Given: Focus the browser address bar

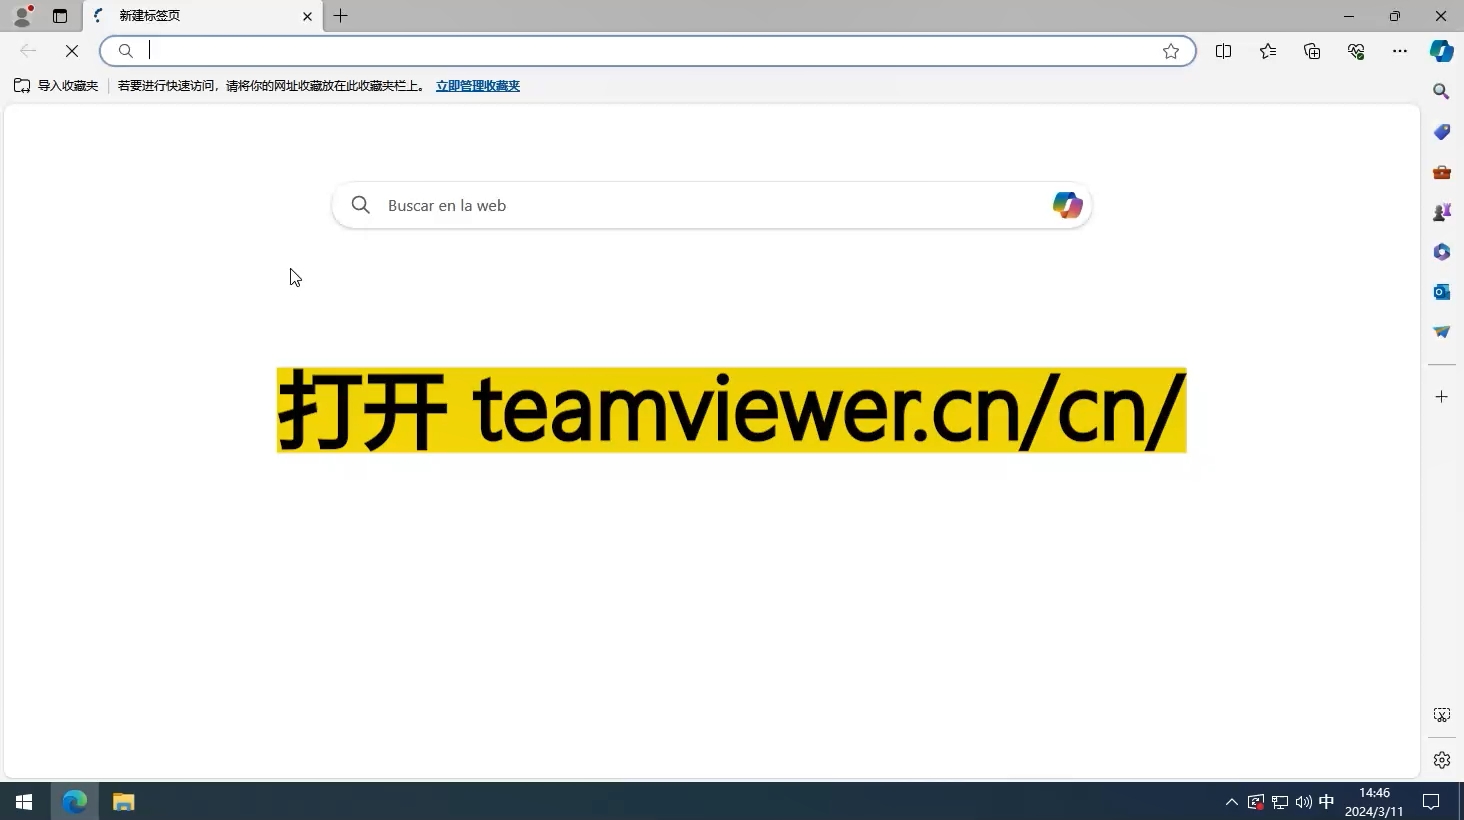Looking at the screenshot, I should coord(648,51).
